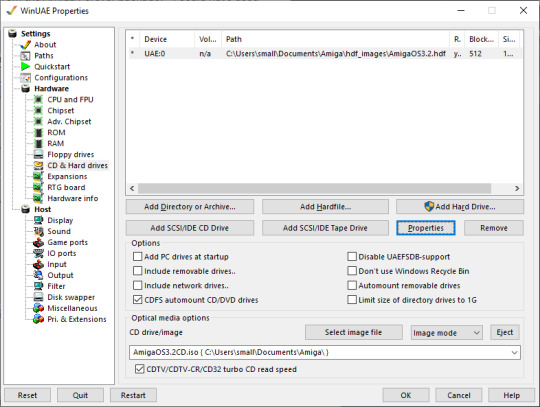Toggle Automount removable drives checkbox
Screen dimensions: 540x407
(352, 285)
